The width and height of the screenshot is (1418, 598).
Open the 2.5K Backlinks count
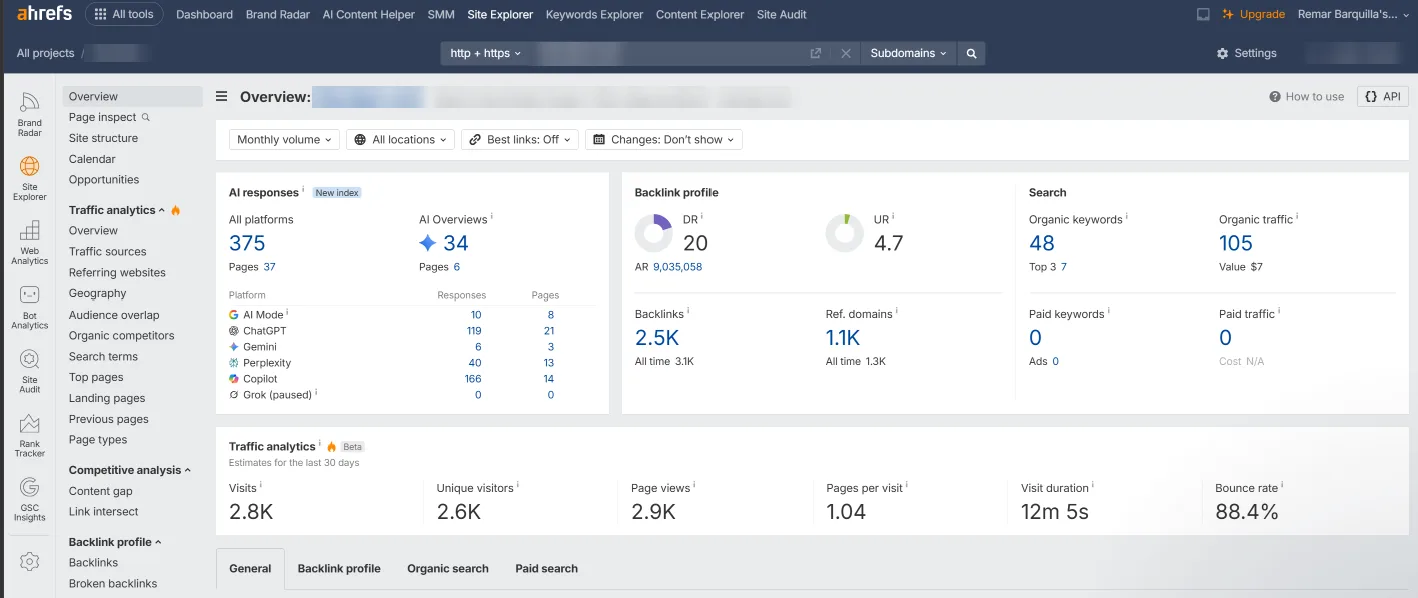657,338
